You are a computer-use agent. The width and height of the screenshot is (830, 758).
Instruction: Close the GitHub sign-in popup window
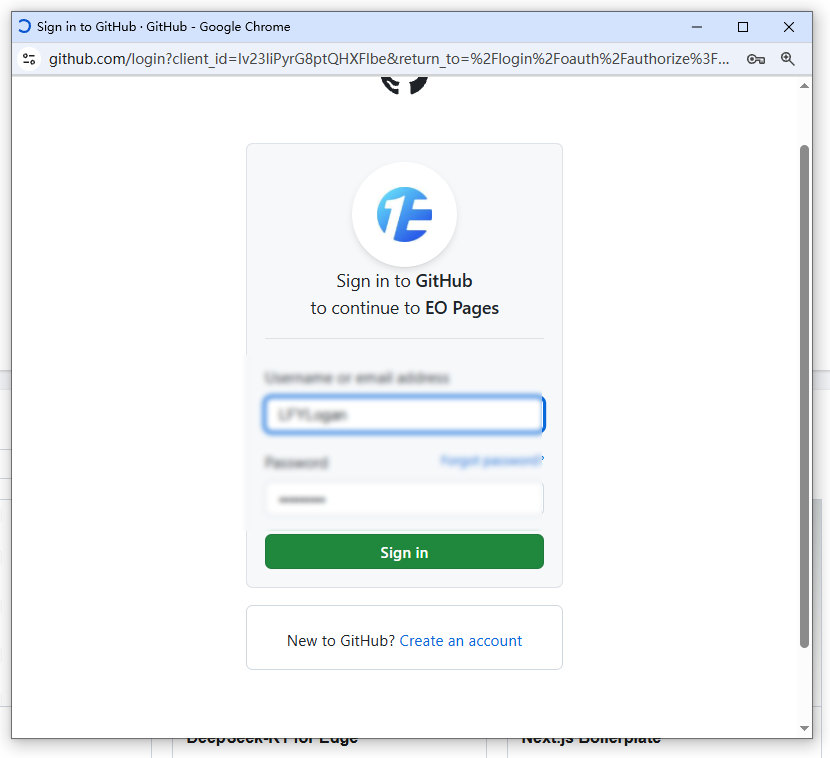(789, 27)
